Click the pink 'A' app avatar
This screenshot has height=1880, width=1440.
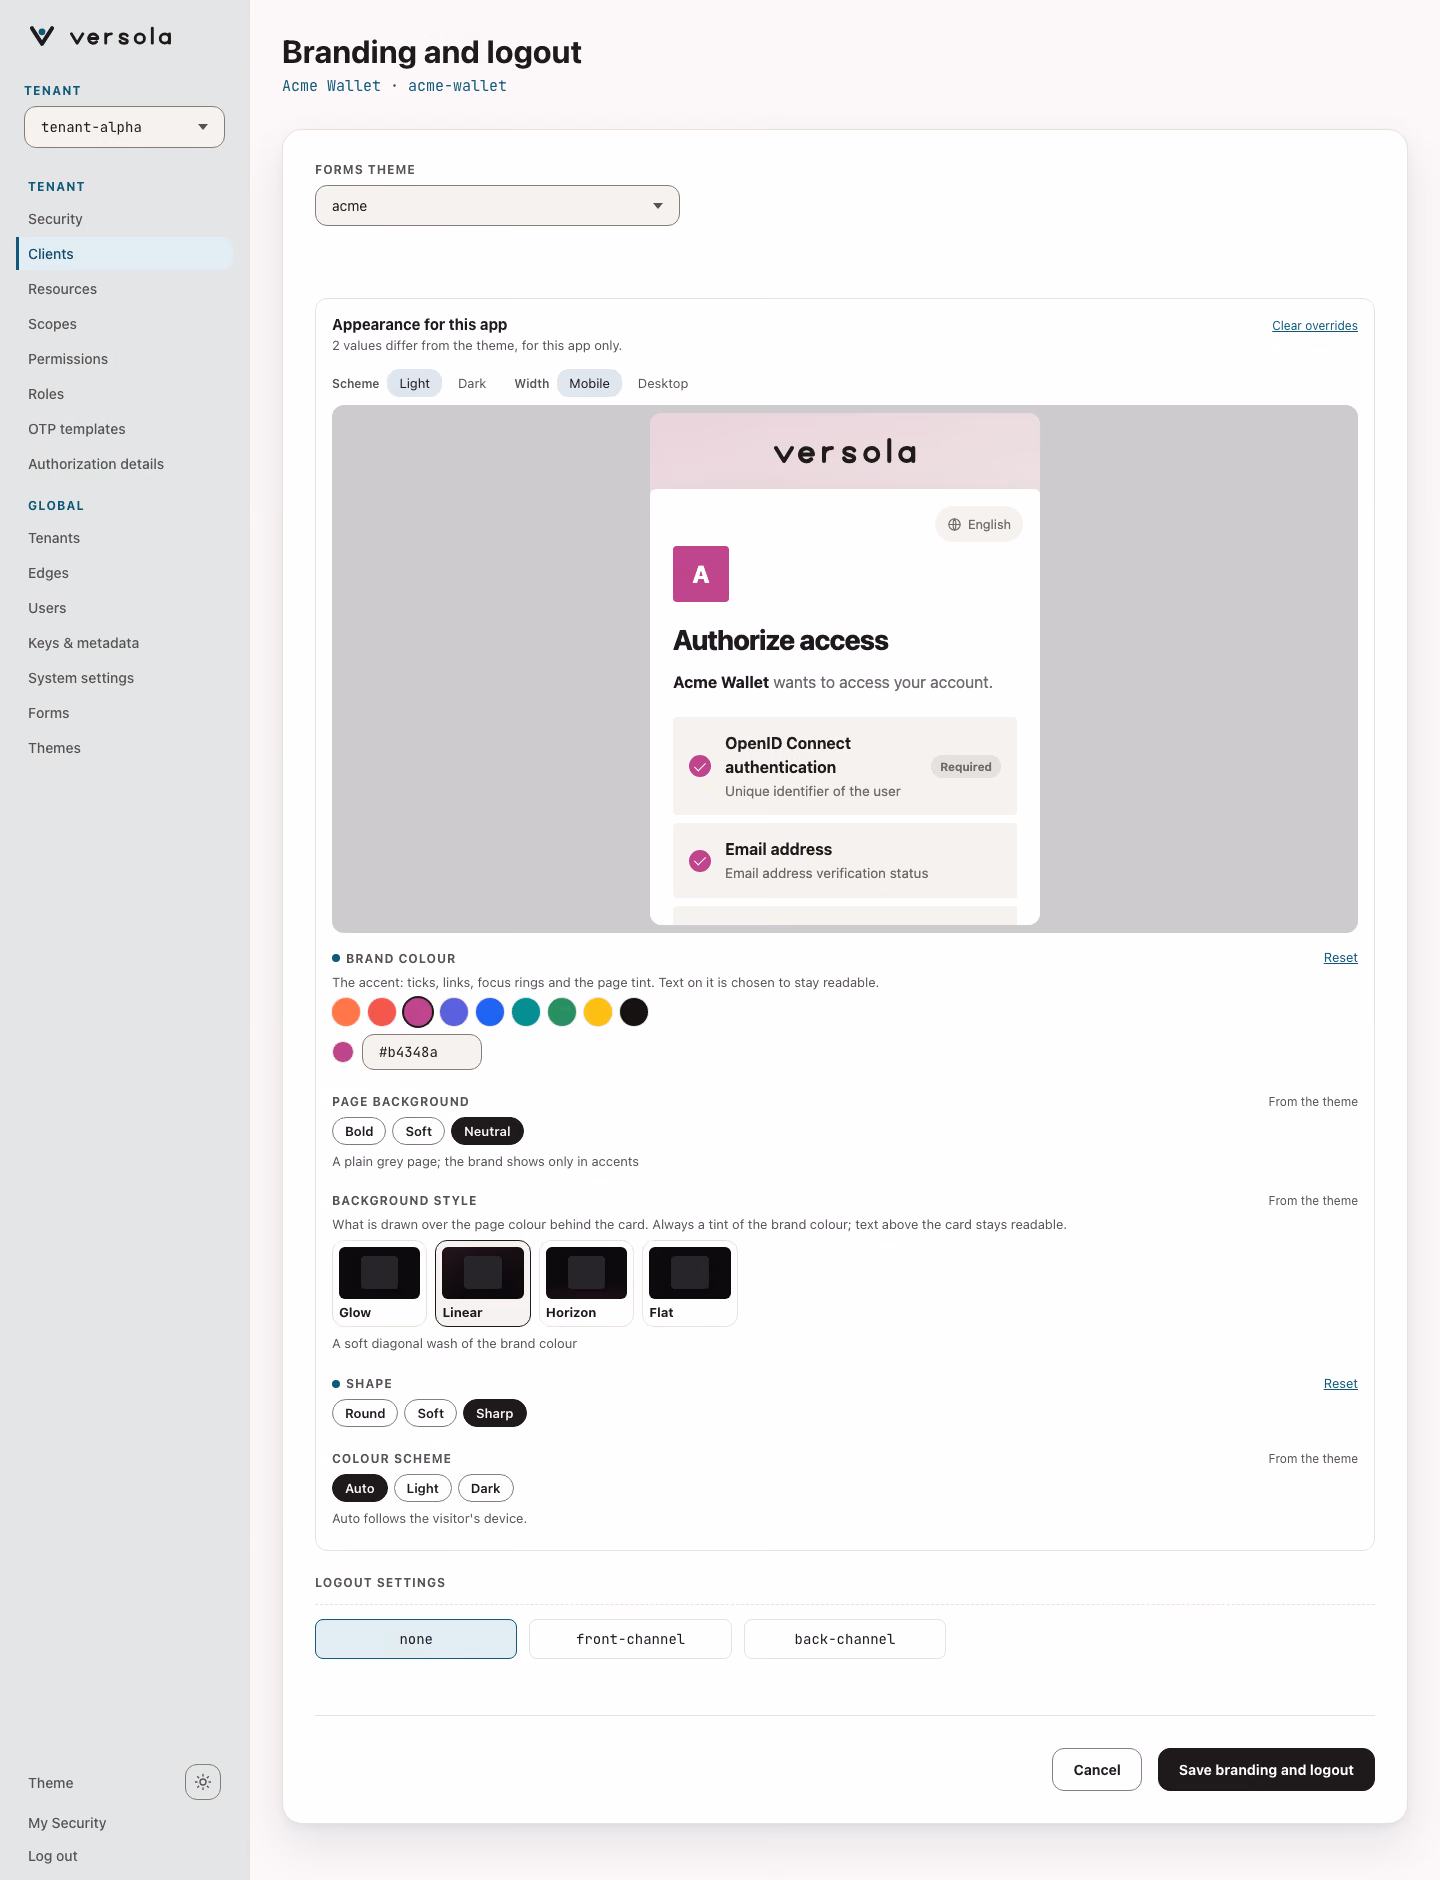pyautogui.click(x=701, y=574)
